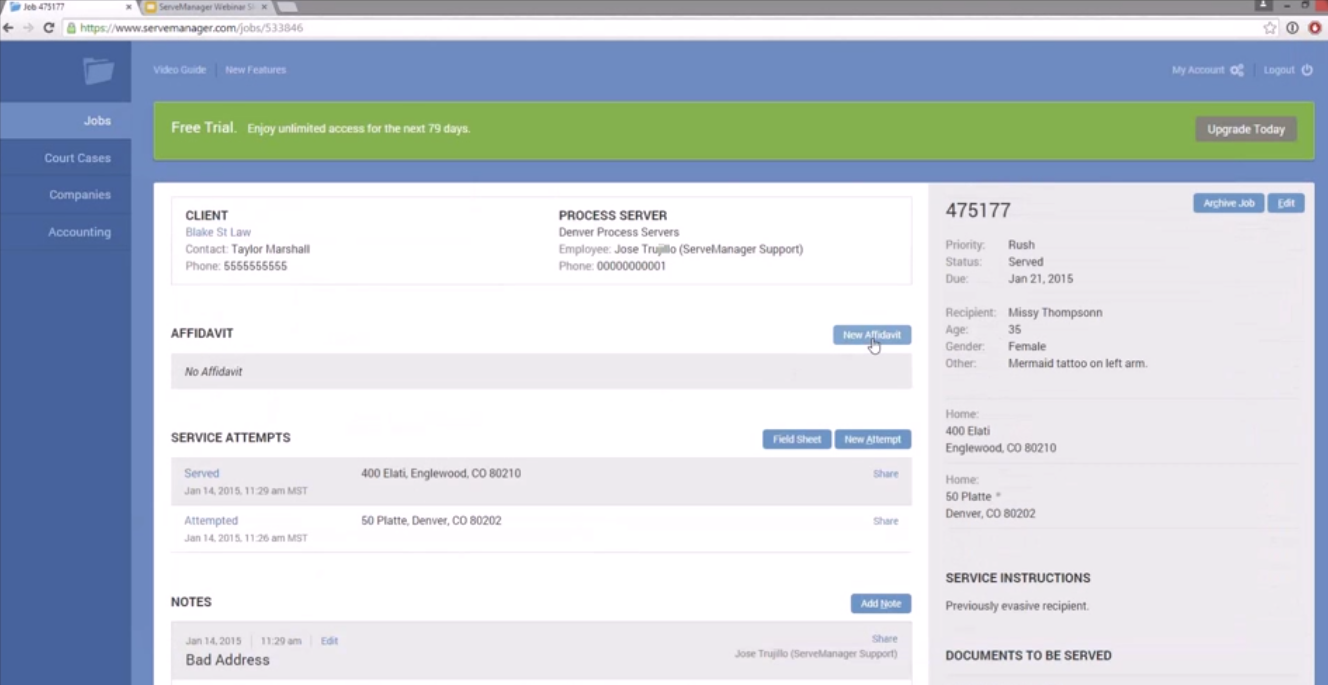Click the Logout power icon
Viewport: 1328px width, 685px height.
point(1306,70)
